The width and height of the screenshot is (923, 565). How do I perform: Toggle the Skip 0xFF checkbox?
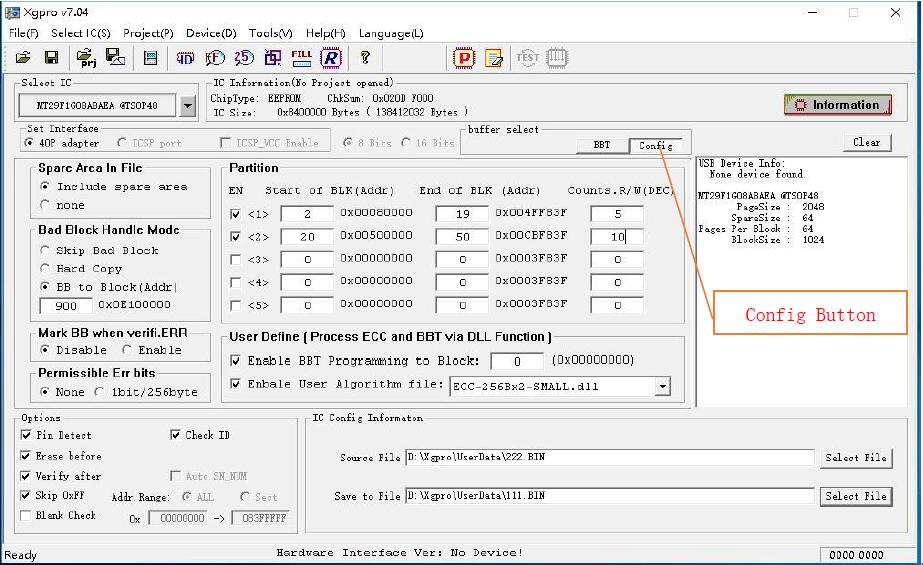click(x=25, y=495)
